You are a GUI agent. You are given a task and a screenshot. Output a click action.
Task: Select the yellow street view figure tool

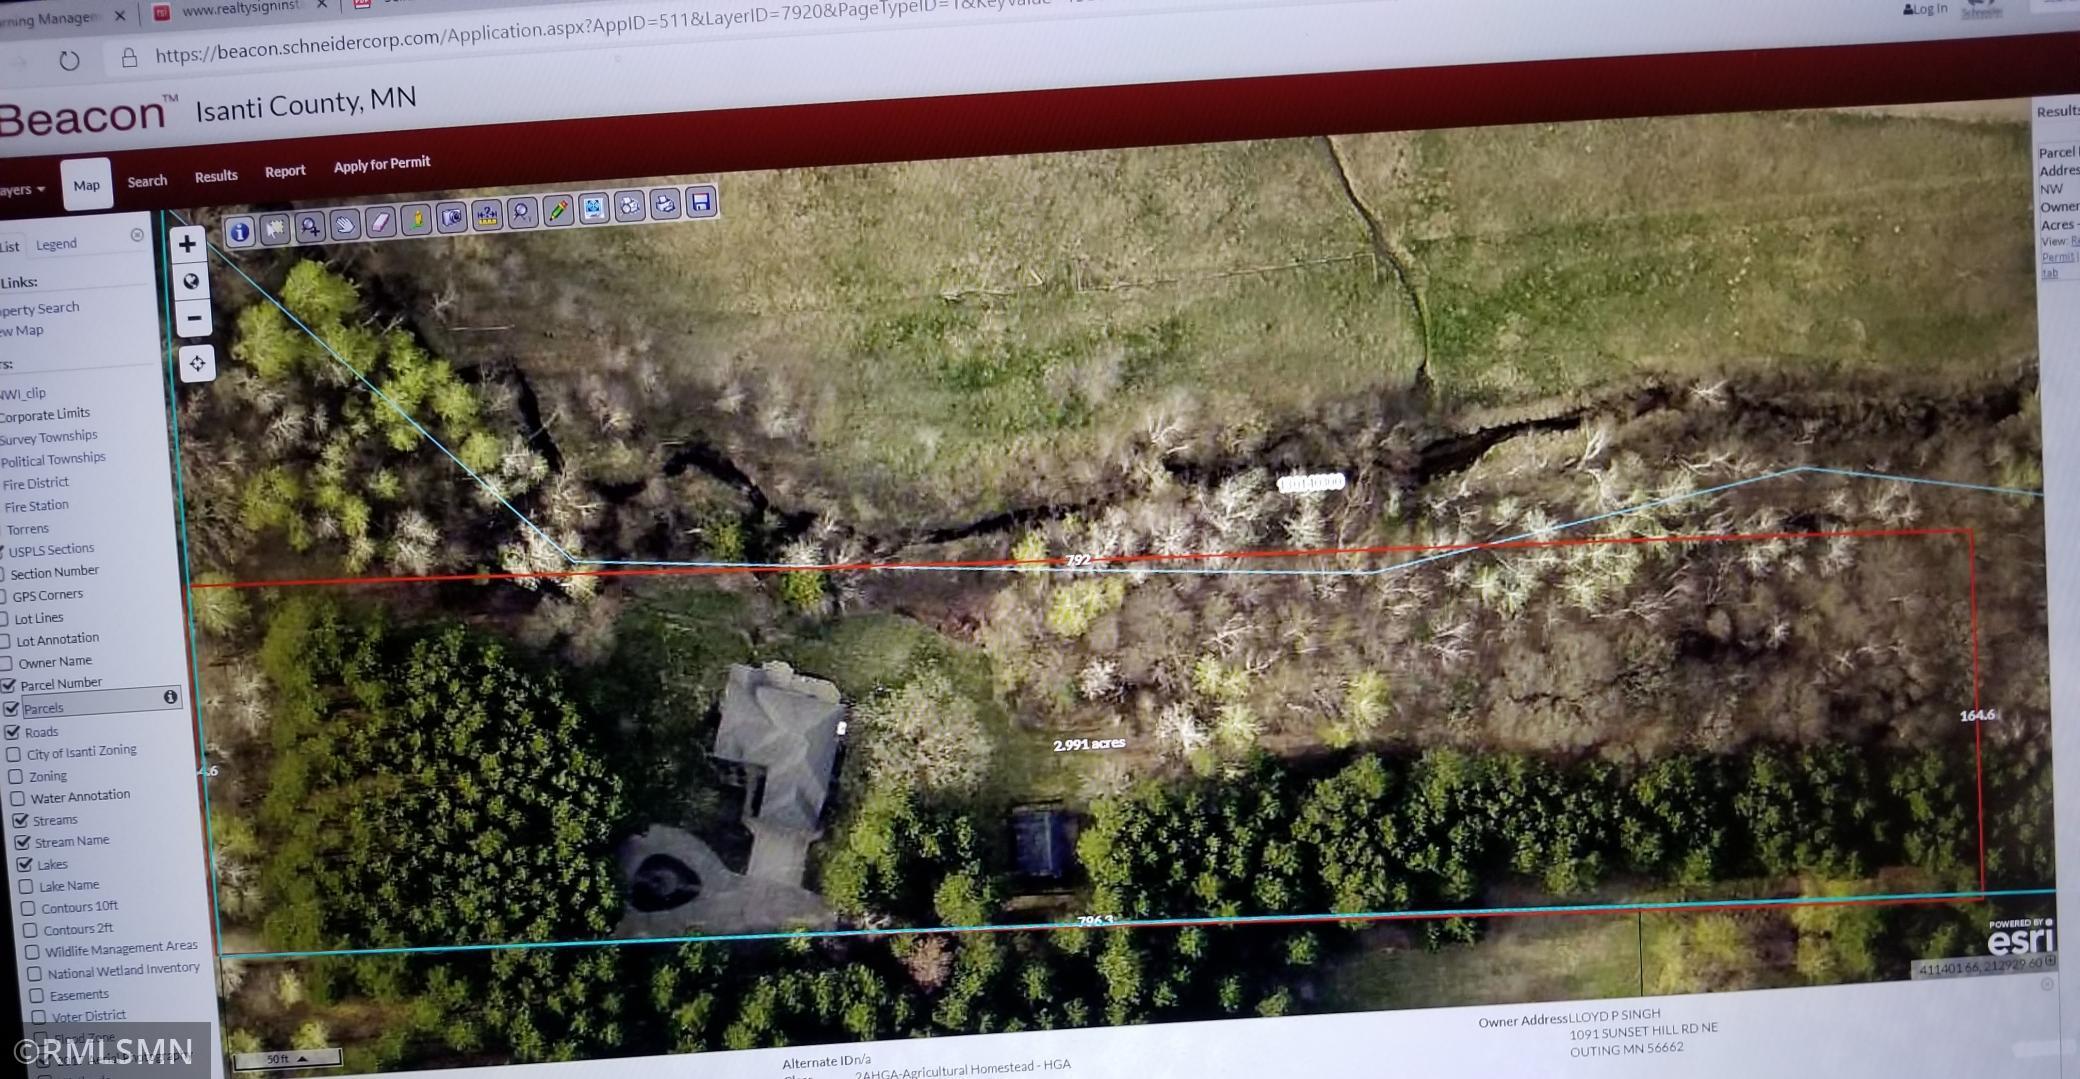(x=416, y=219)
